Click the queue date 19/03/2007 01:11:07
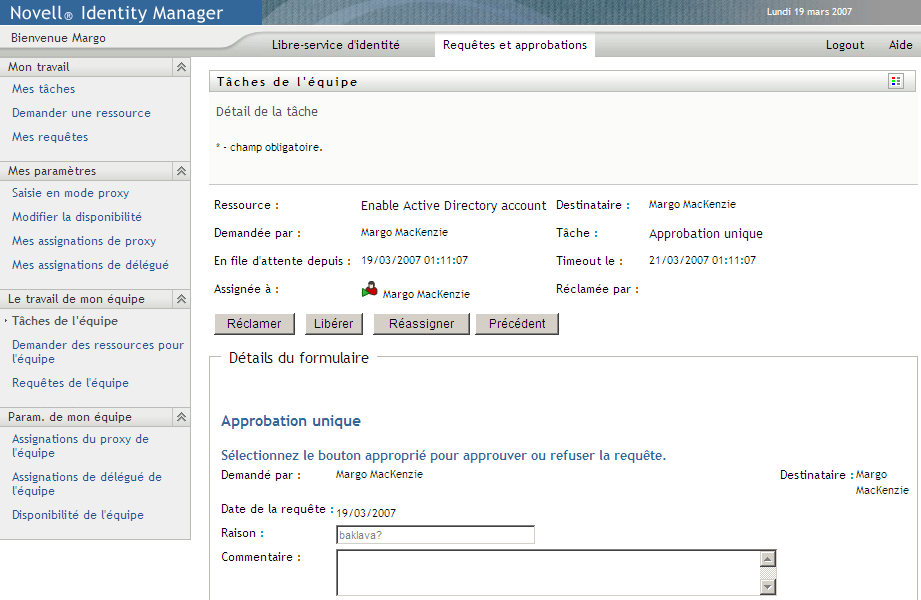 pos(414,260)
